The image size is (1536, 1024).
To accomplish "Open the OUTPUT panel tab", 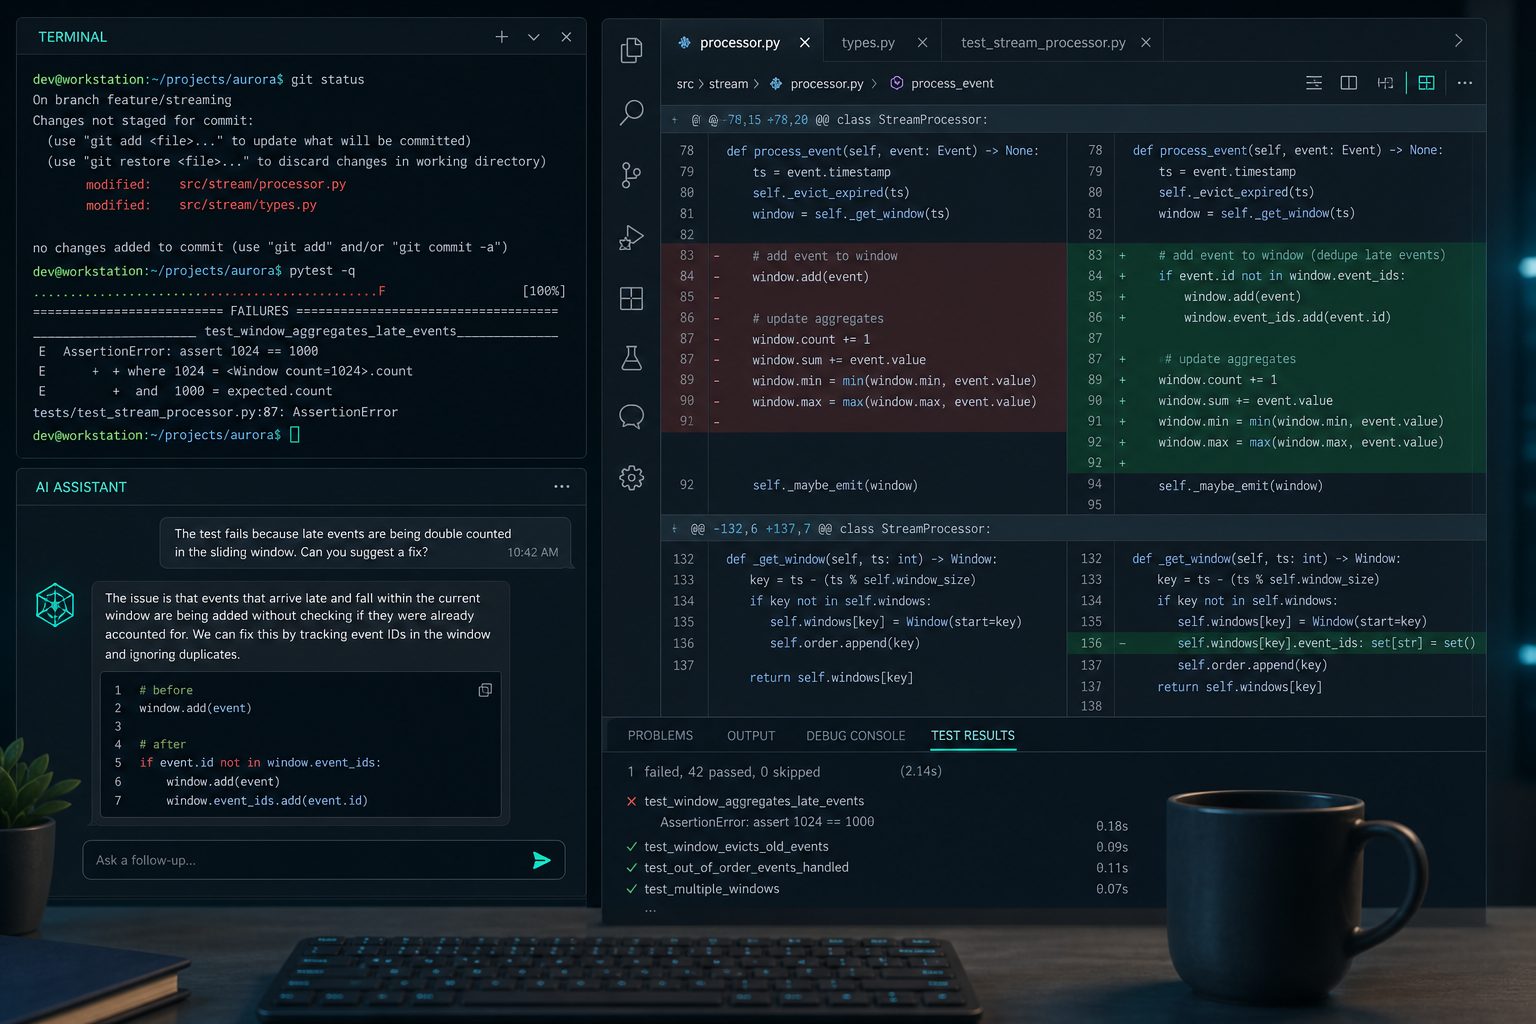I will coord(751,736).
